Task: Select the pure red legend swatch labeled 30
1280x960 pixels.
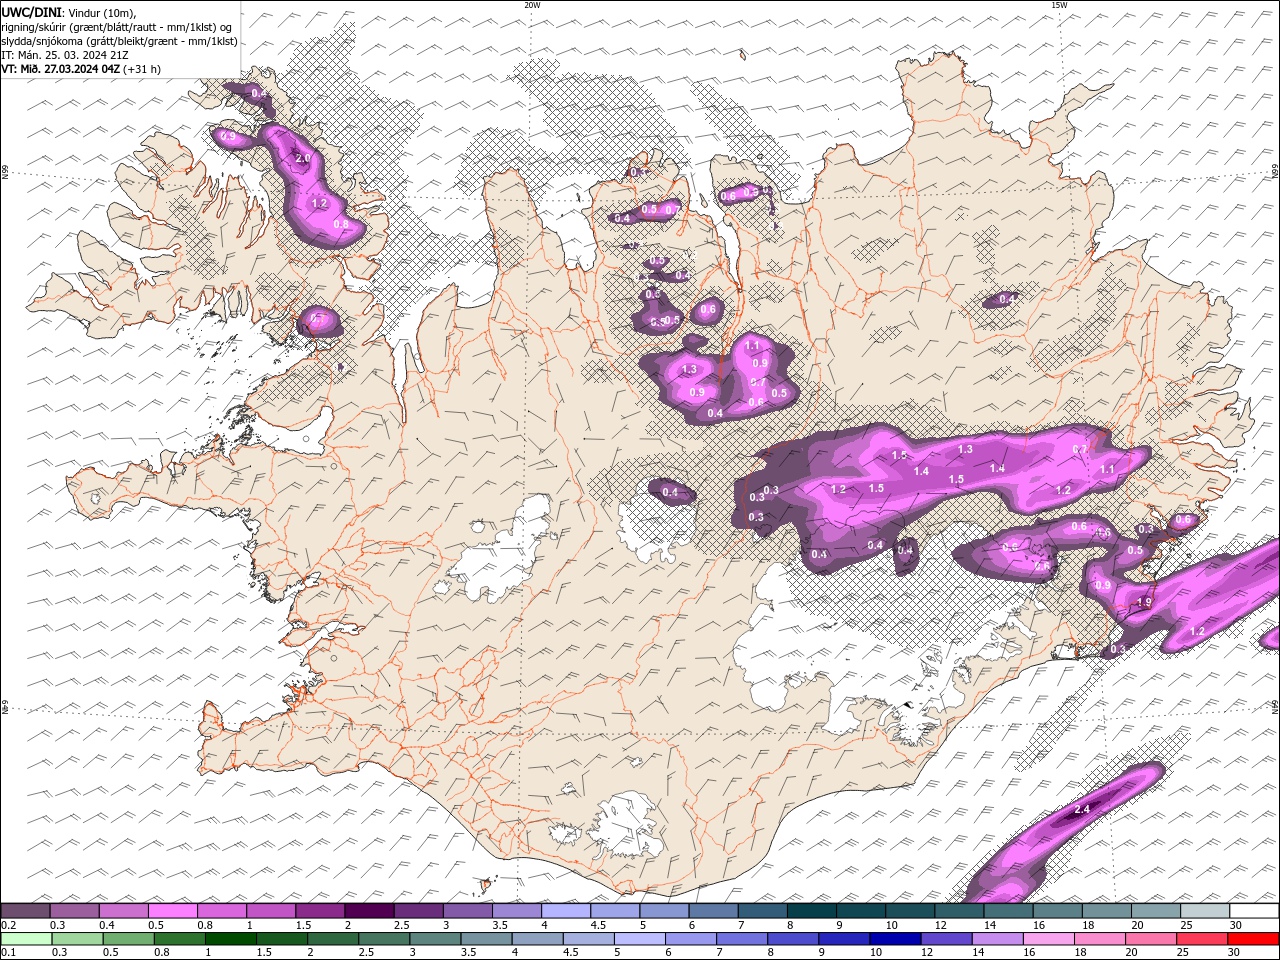Action: click(1254, 939)
